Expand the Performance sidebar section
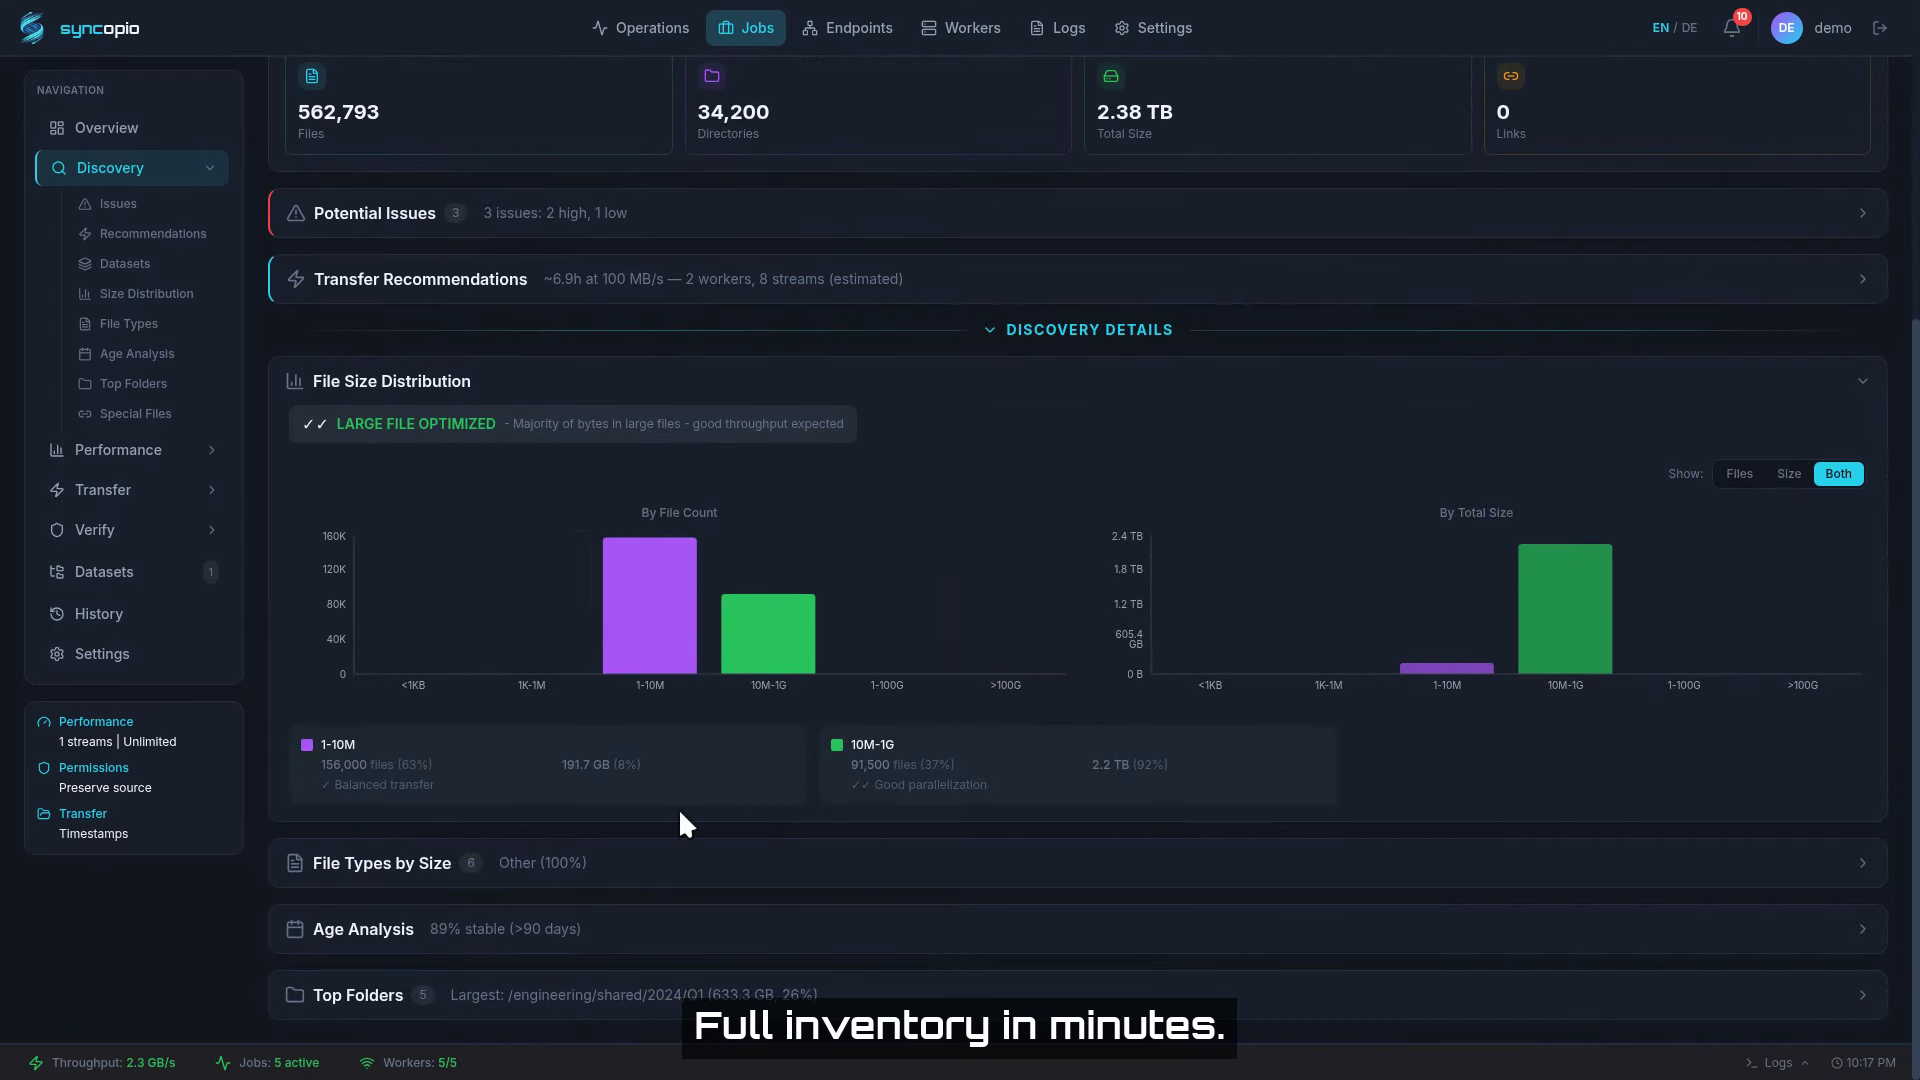The height and width of the screenshot is (1080, 1920). (x=212, y=450)
